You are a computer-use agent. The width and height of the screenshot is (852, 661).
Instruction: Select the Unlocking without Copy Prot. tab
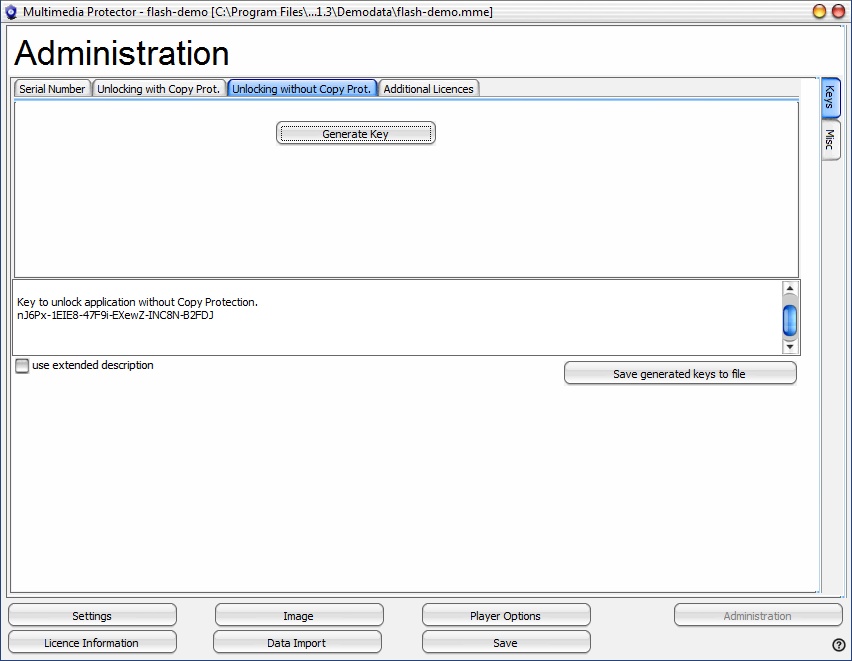pos(301,89)
